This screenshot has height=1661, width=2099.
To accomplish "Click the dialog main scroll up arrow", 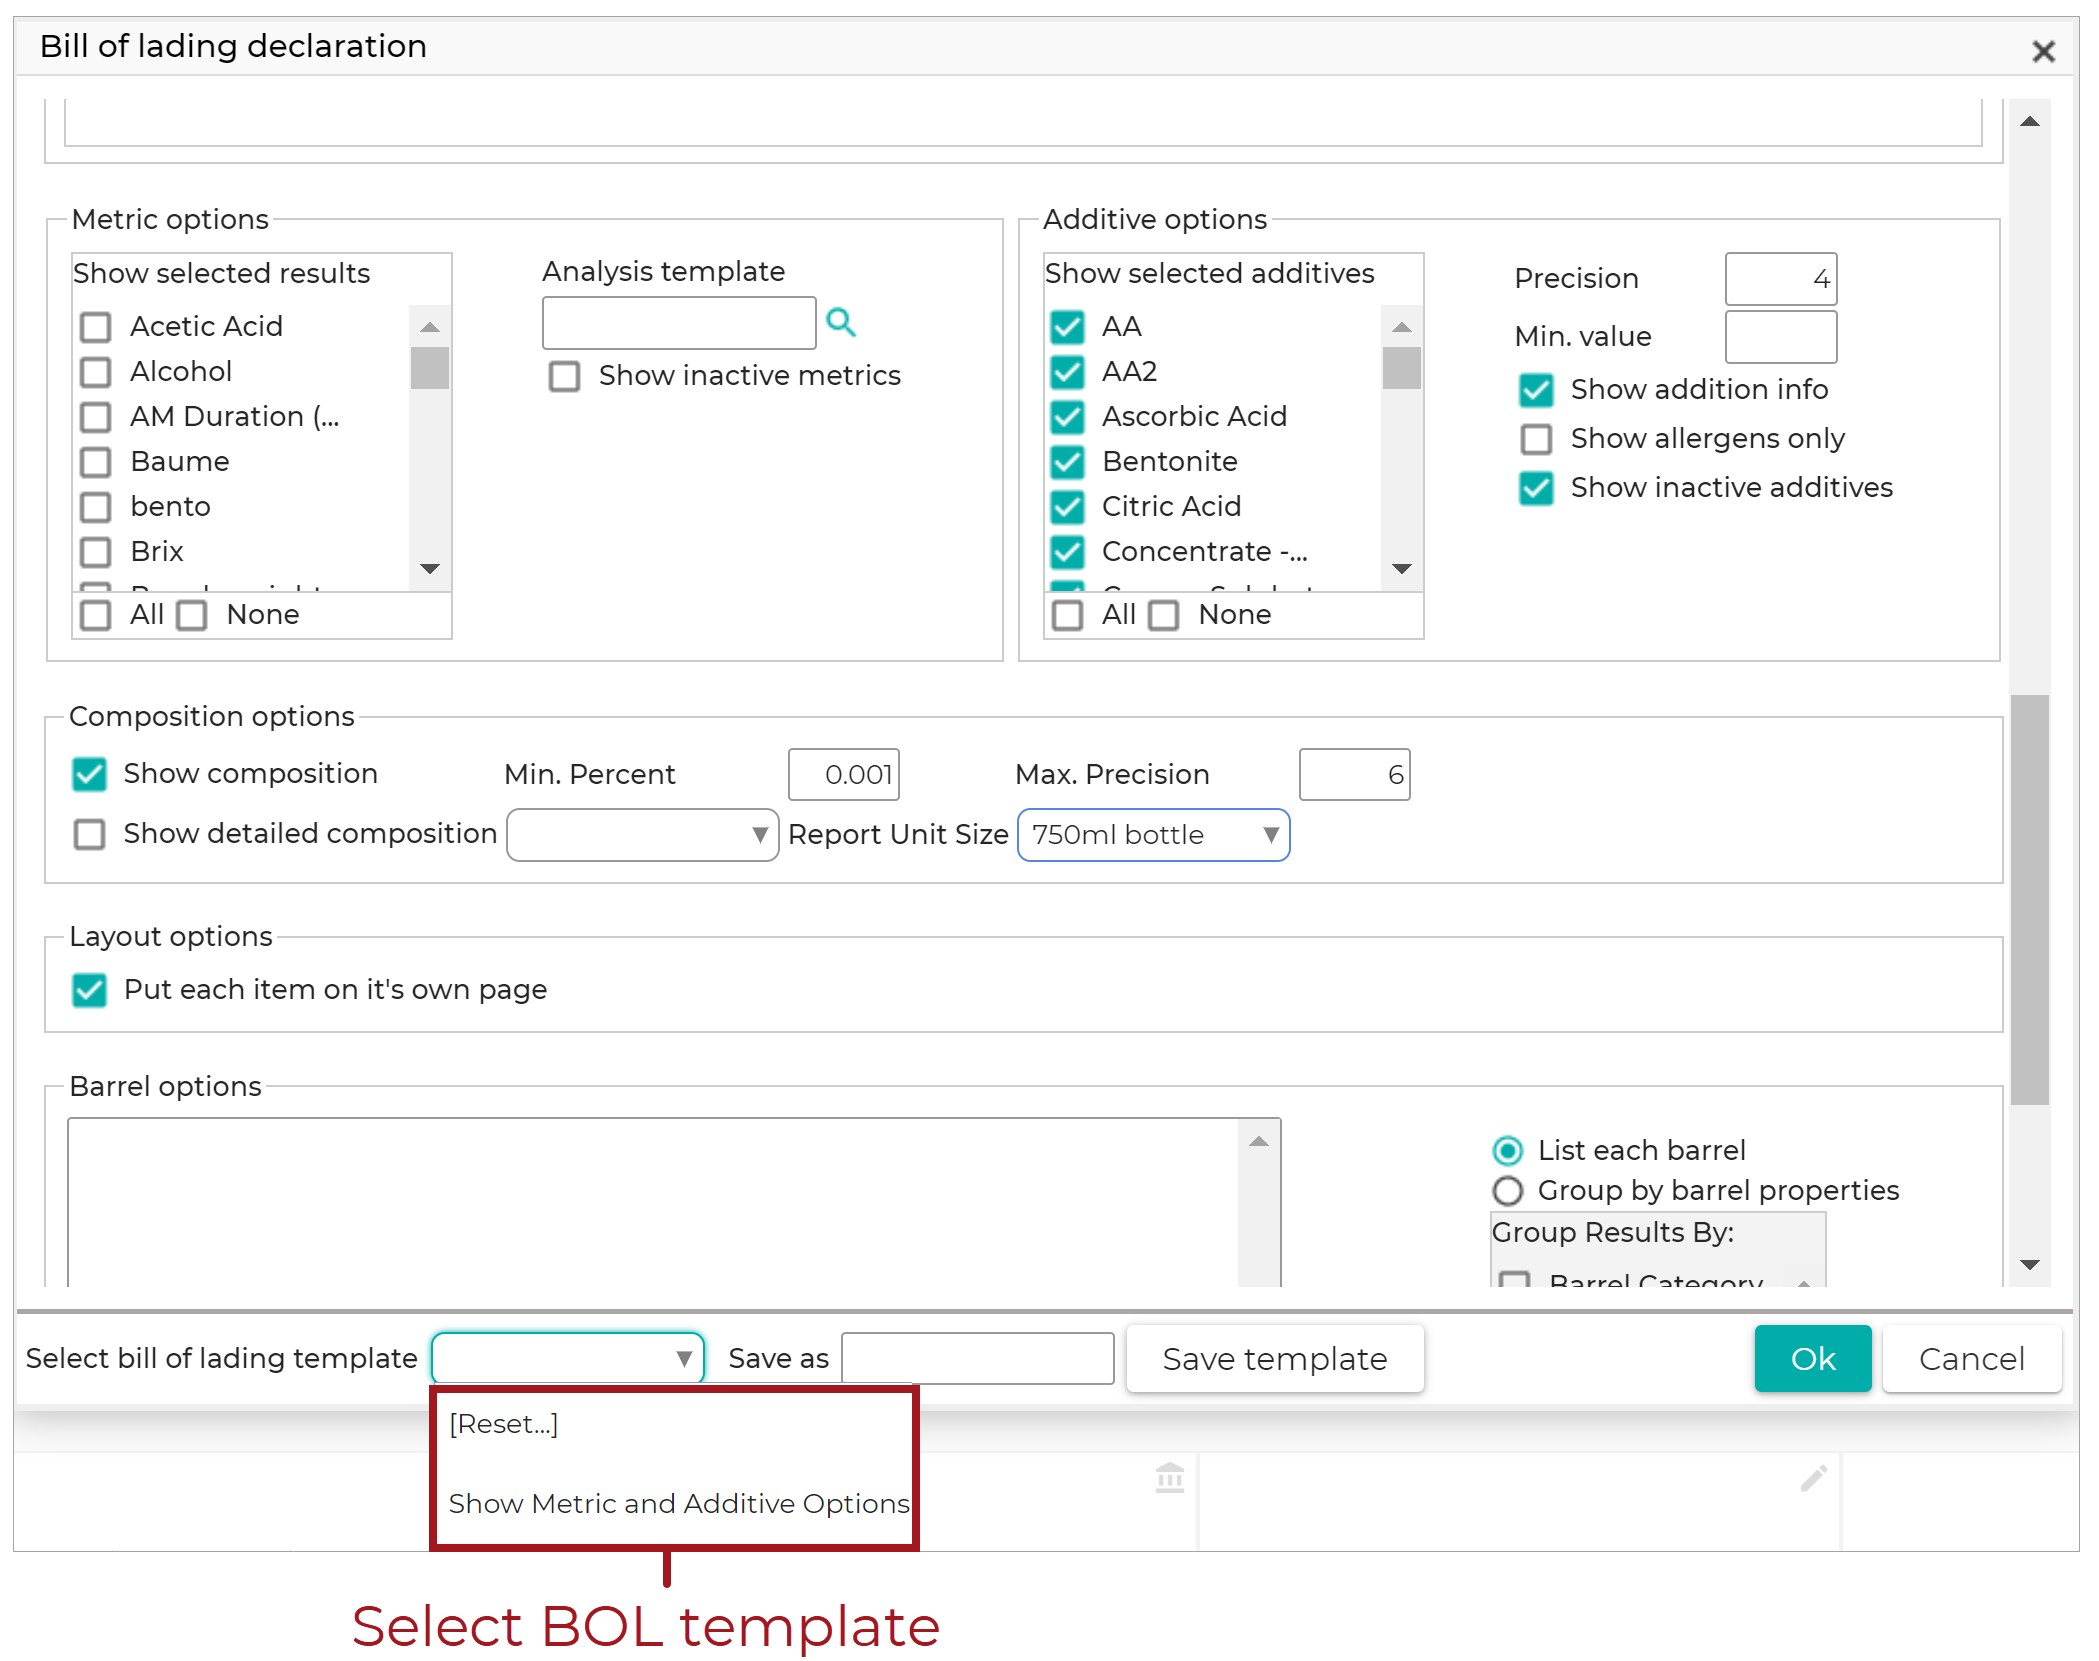I will (2030, 121).
